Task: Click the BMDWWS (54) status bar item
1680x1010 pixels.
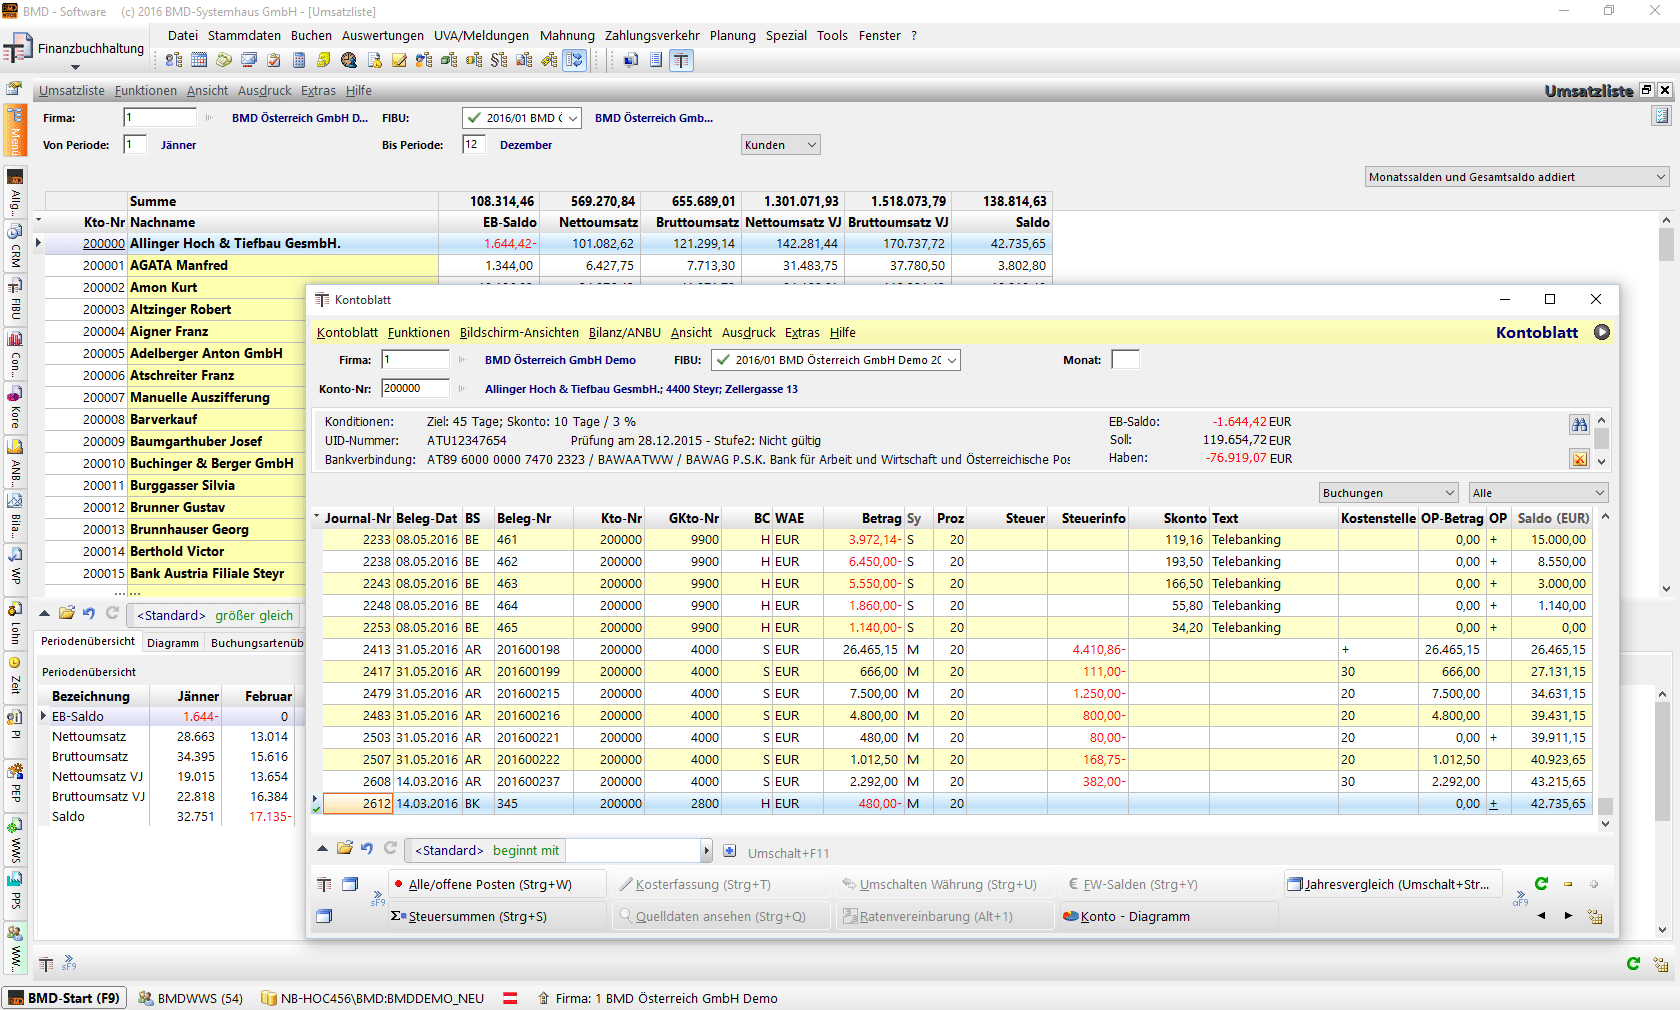Action: coord(191,998)
